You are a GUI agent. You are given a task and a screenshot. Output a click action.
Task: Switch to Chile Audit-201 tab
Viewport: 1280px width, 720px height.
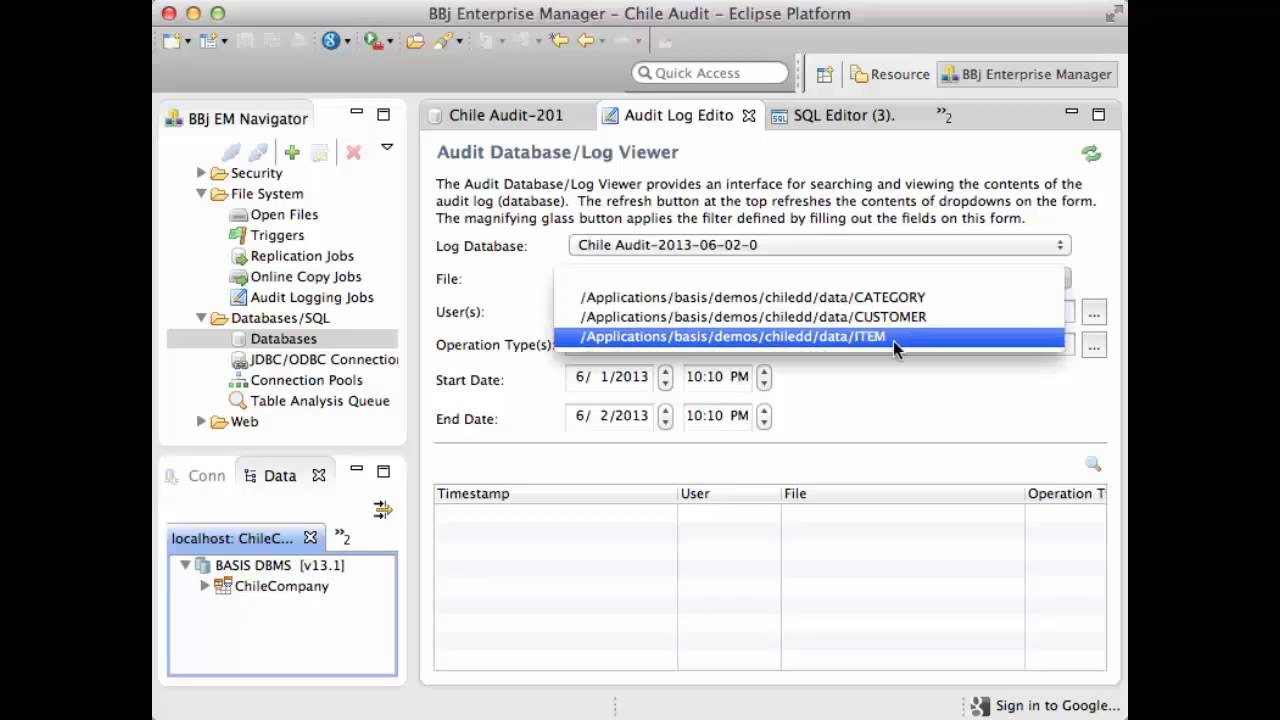tap(506, 115)
